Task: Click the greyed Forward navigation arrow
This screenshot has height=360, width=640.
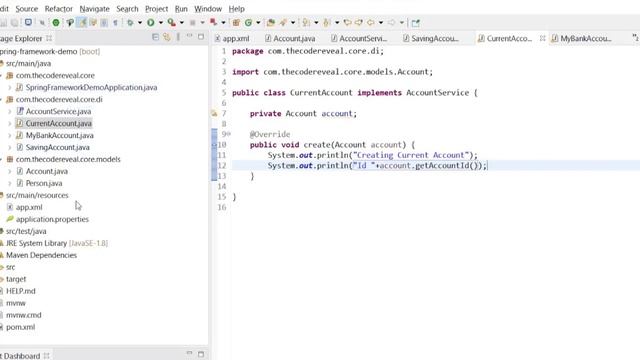Action: 391,22
